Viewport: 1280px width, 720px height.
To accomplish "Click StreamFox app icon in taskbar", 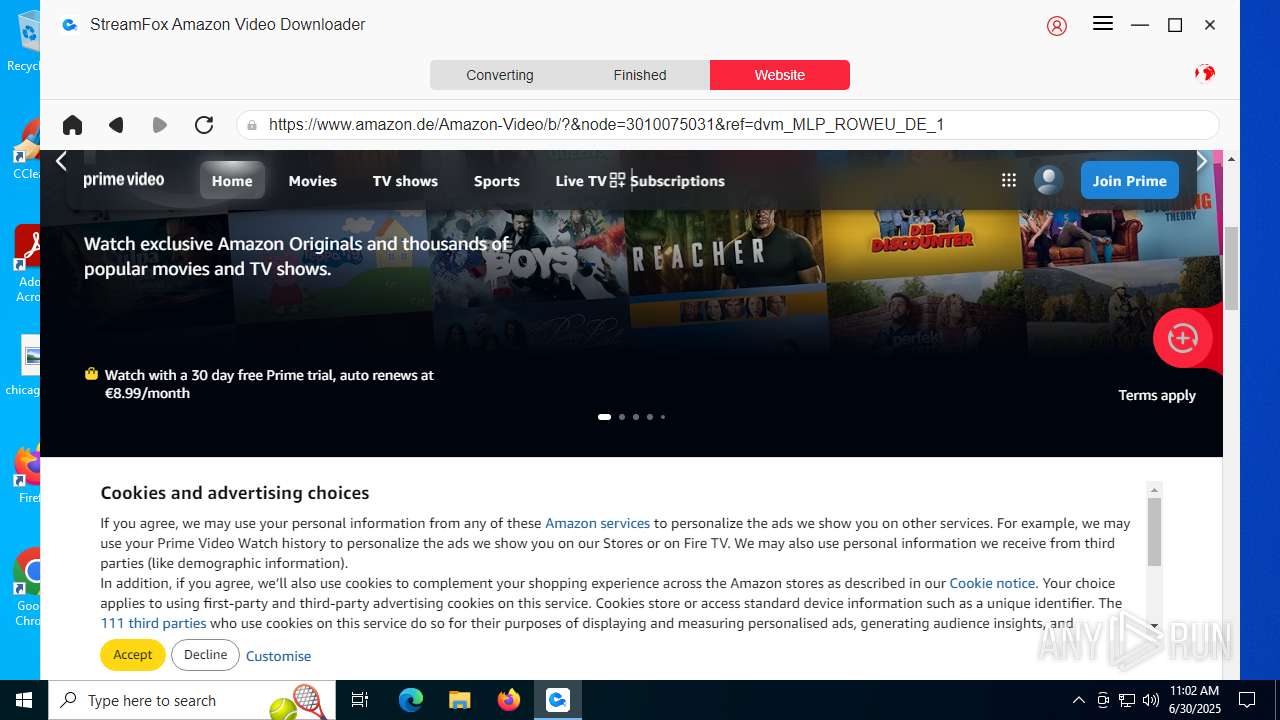I will coord(557,700).
